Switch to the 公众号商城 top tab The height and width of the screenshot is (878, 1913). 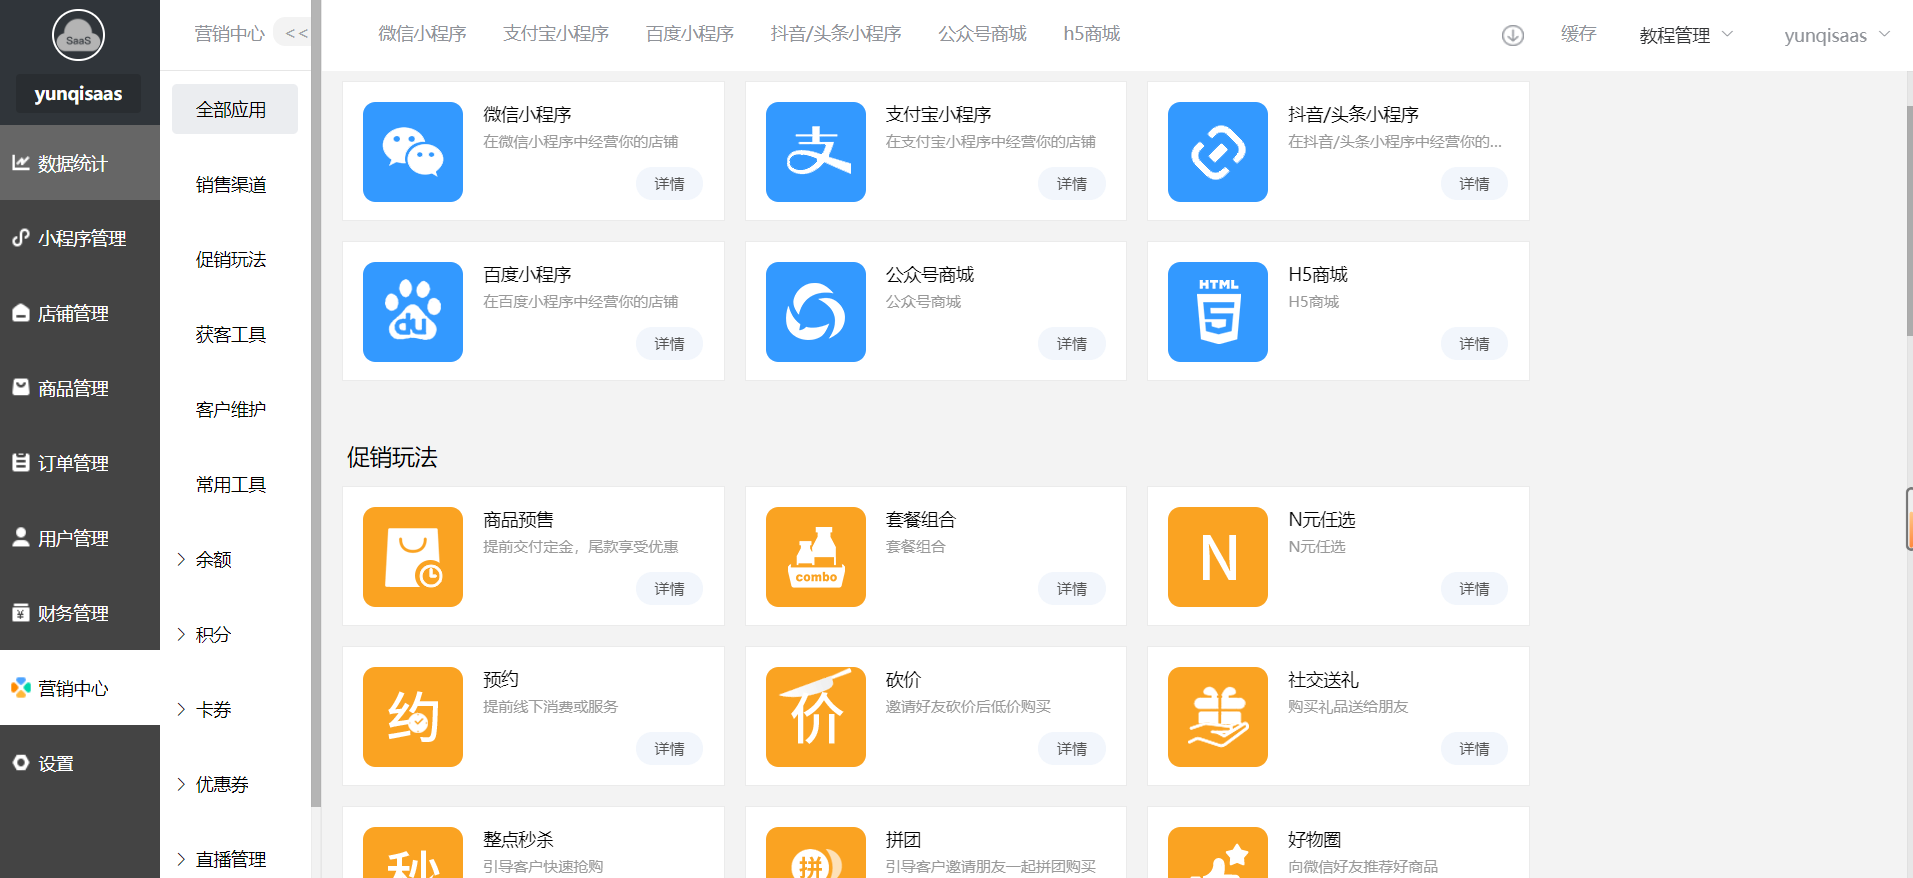coord(982,34)
